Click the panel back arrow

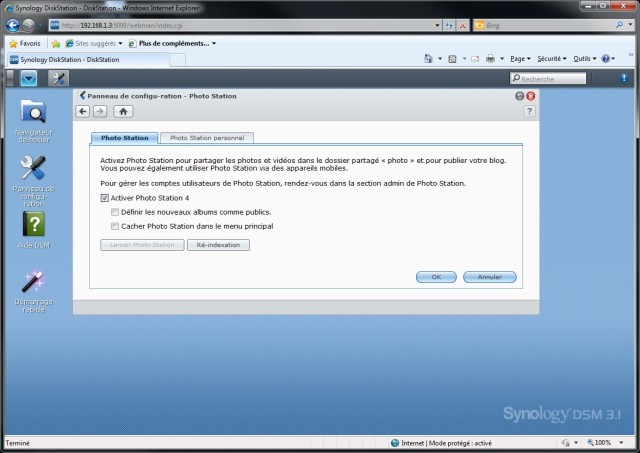click(x=83, y=111)
